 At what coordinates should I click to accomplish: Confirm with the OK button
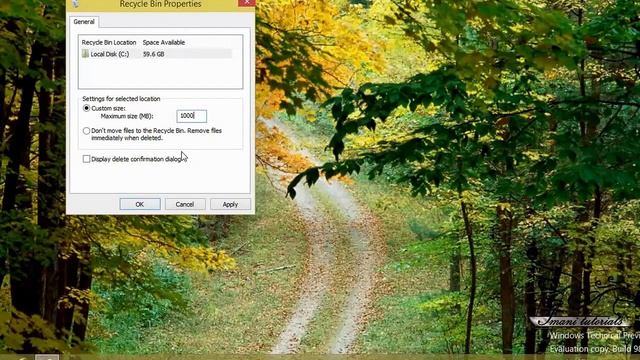140,204
